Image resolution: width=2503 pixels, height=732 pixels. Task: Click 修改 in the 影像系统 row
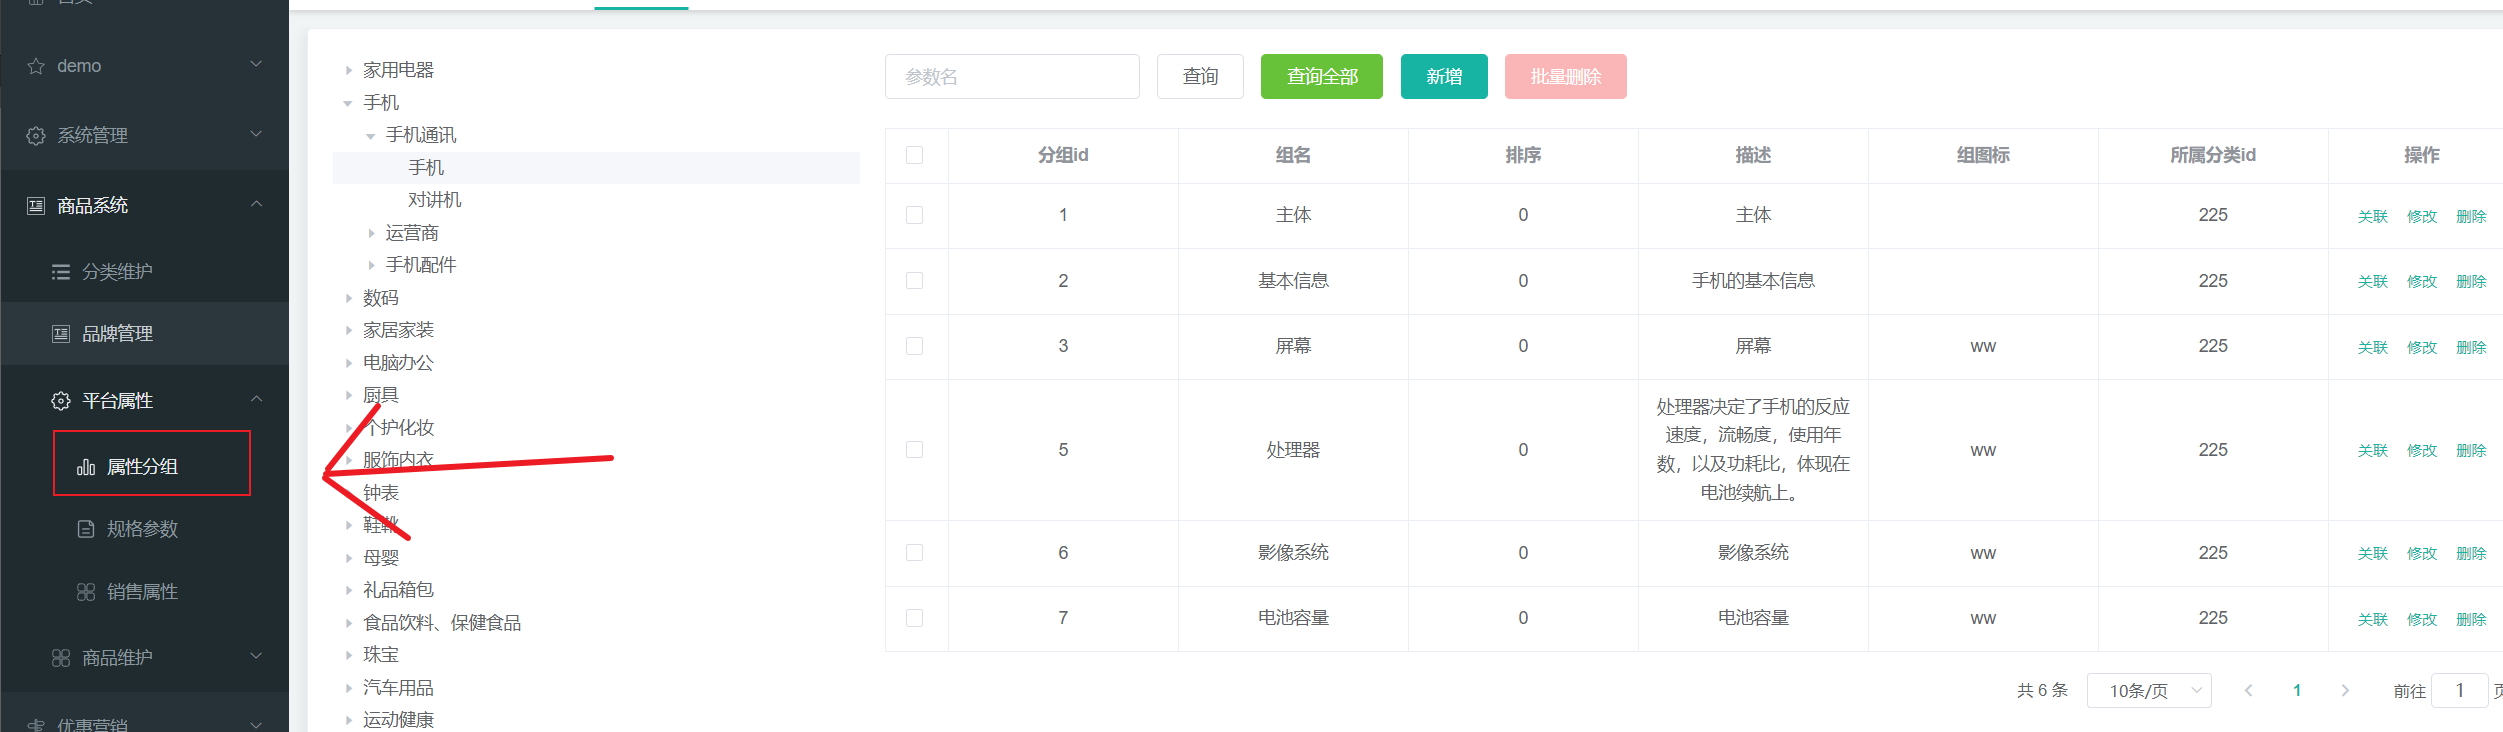click(2422, 554)
